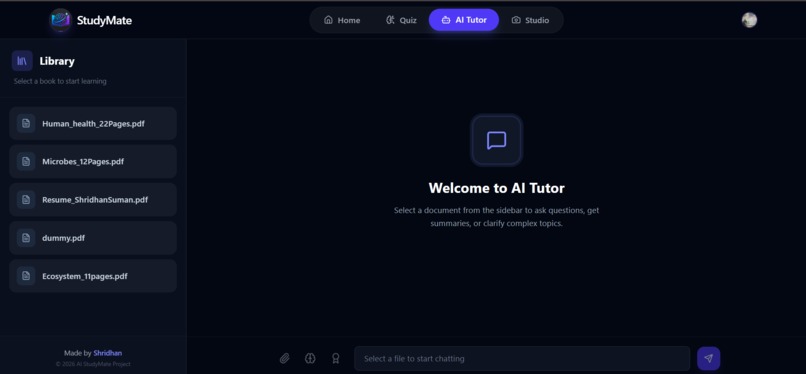806x374 pixels.
Task: Click the Select a book to start learning text
Action: [60, 81]
